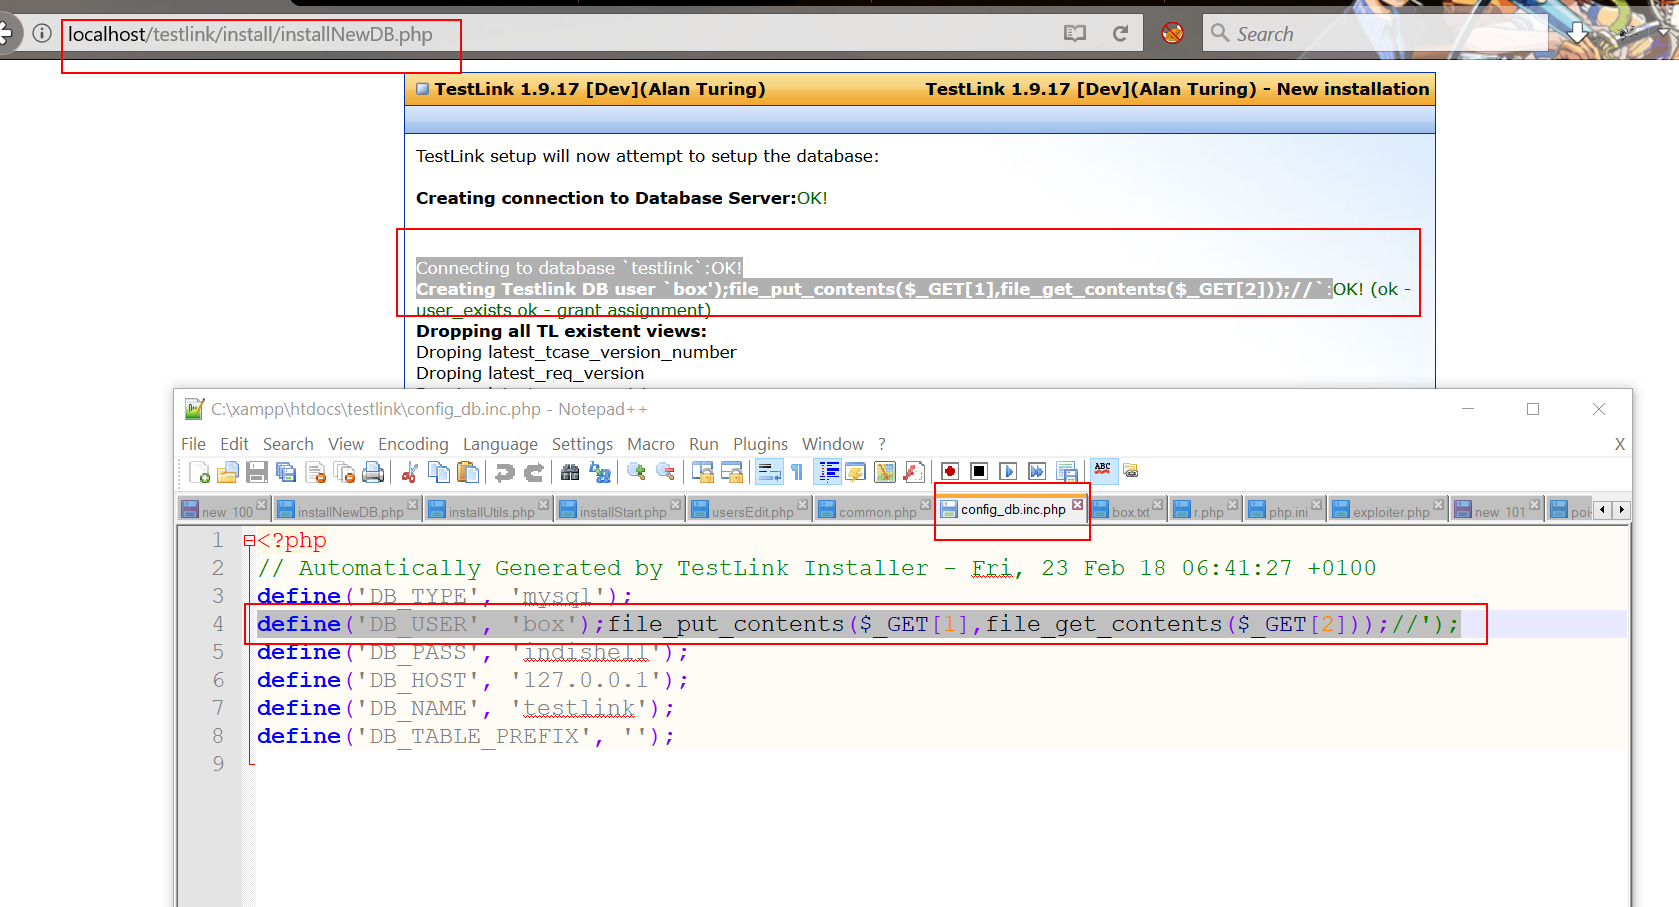Viewport: 1679px width, 907px height.
Task: Close the installNewDB.php tab
Action: coord(412,504)
